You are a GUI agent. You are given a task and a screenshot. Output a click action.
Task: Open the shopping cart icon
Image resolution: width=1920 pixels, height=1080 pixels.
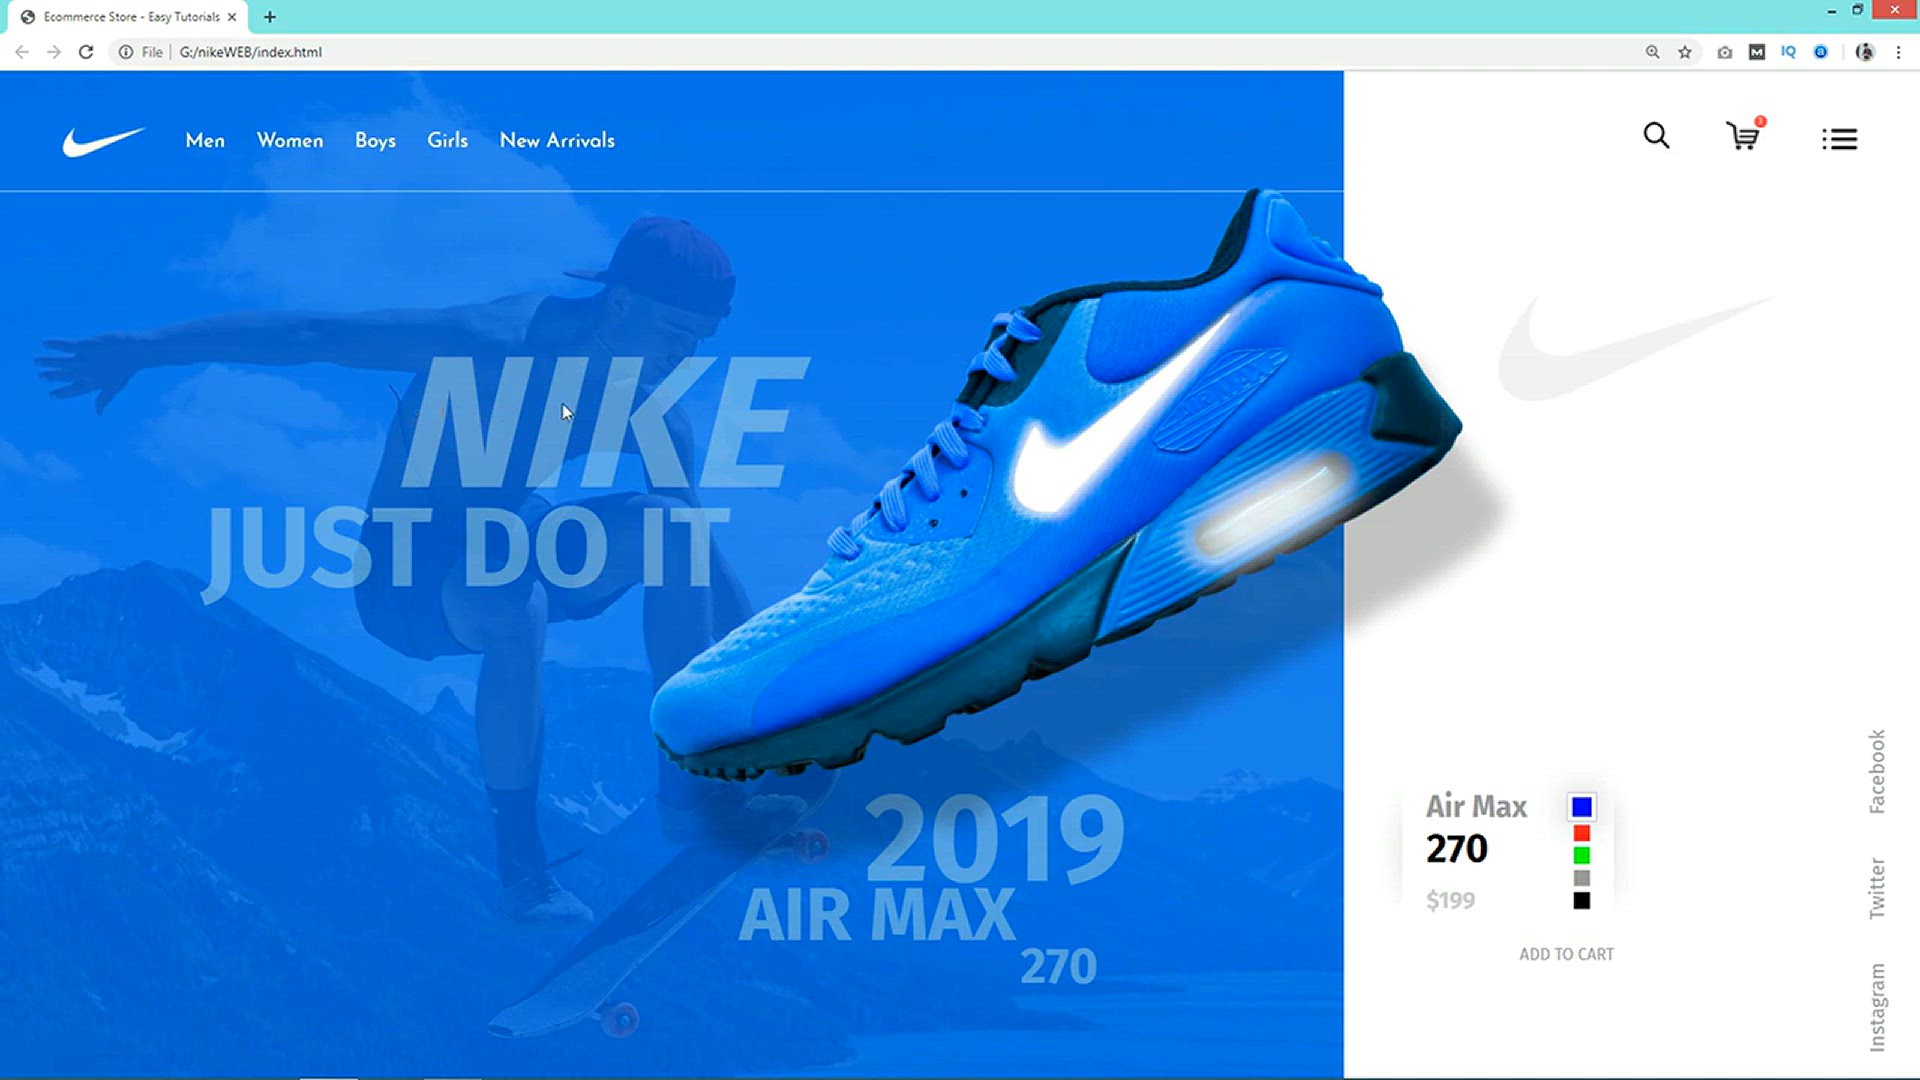click(1745, 135)
